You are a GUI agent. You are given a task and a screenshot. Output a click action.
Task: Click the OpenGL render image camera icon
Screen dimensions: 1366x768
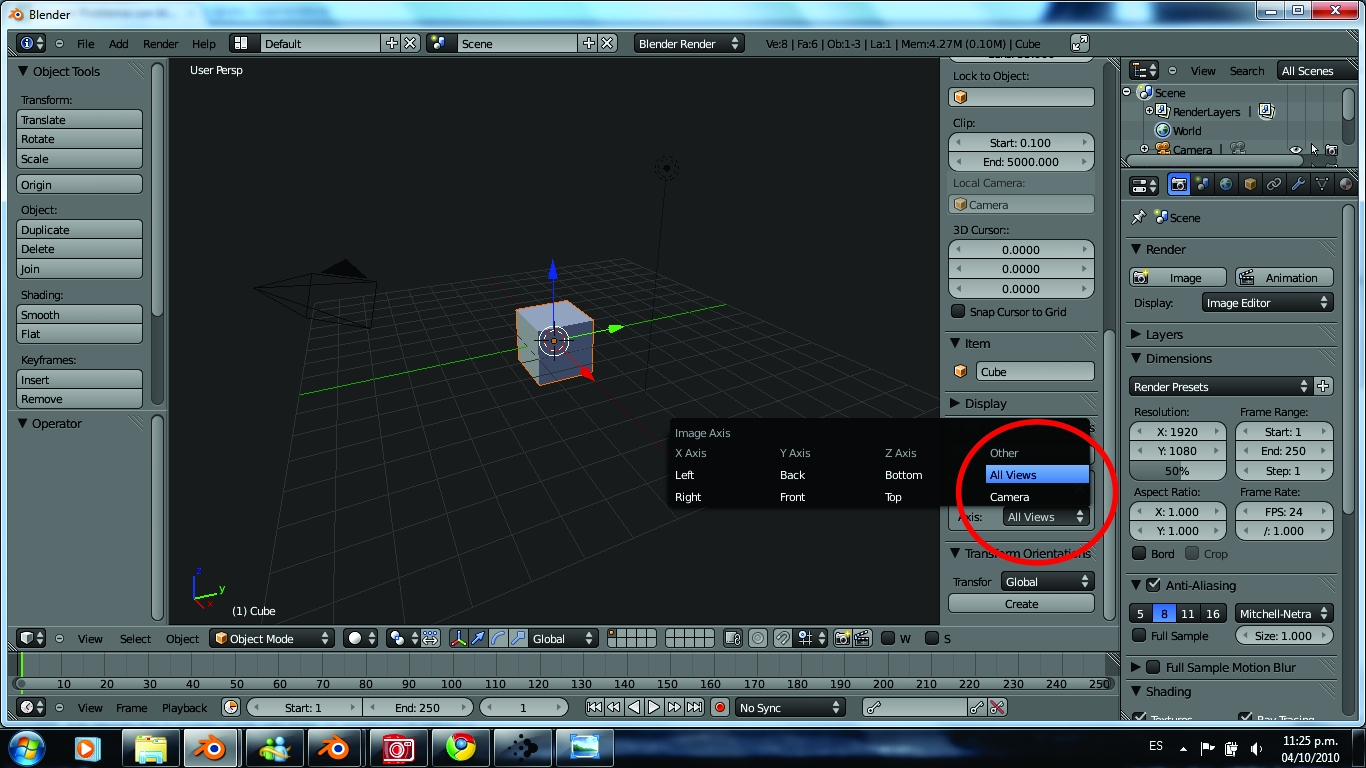tap(842, 638)
